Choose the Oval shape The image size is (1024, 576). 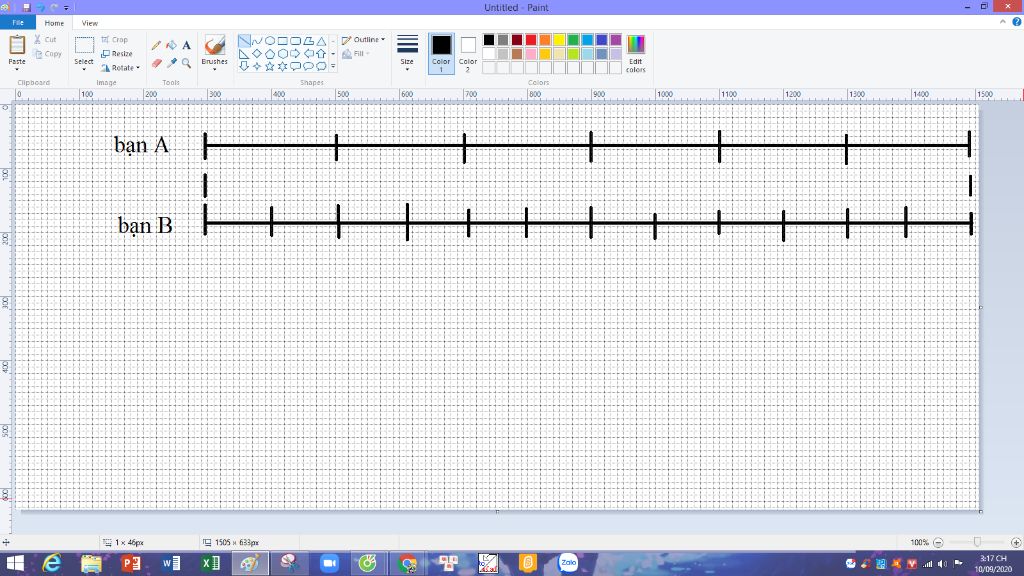pos(270,40)
